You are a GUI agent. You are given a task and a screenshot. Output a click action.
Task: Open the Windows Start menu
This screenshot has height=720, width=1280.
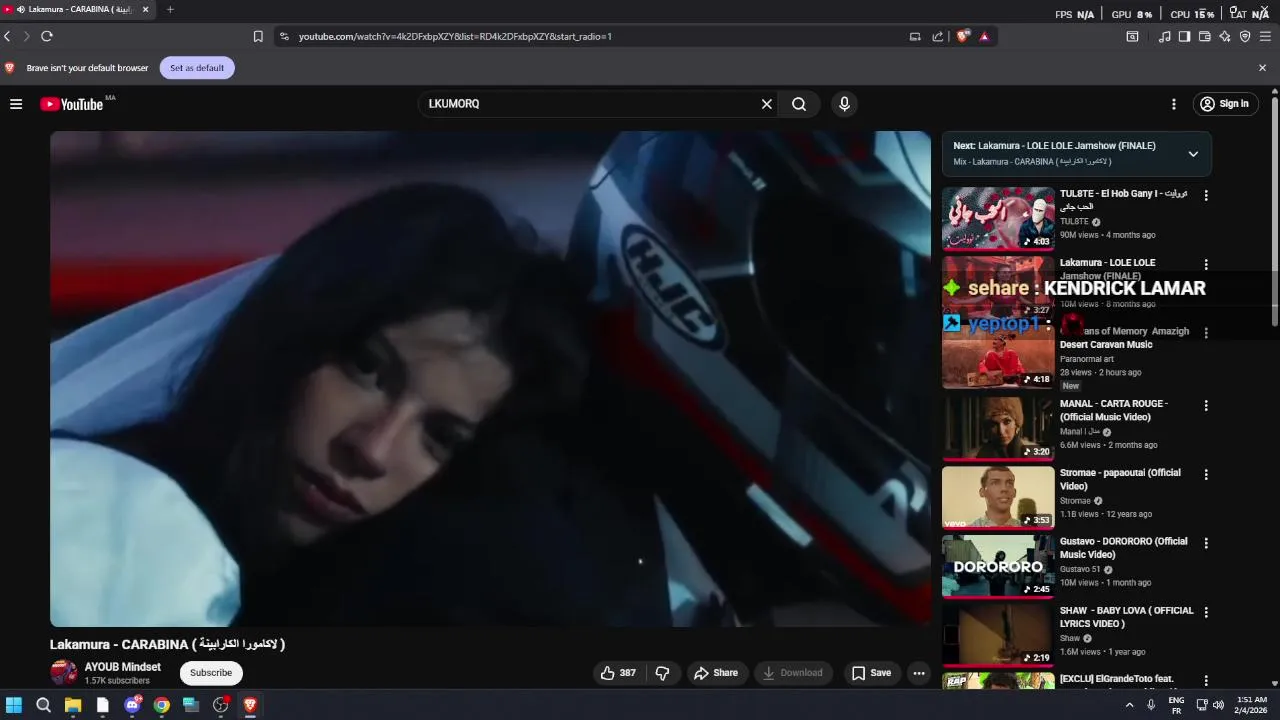pyautogui.click(x=14, y=705)
